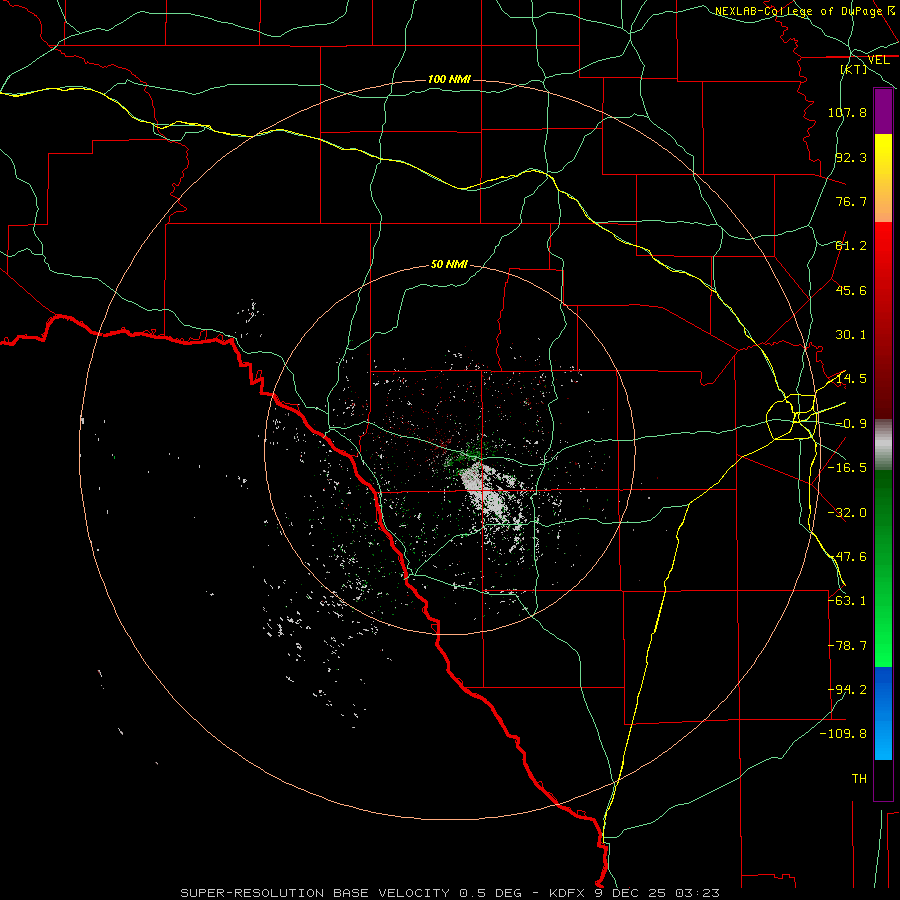Select the -94.2 scale value
Screen dimensions: 900x900
[x=847, y=690]
